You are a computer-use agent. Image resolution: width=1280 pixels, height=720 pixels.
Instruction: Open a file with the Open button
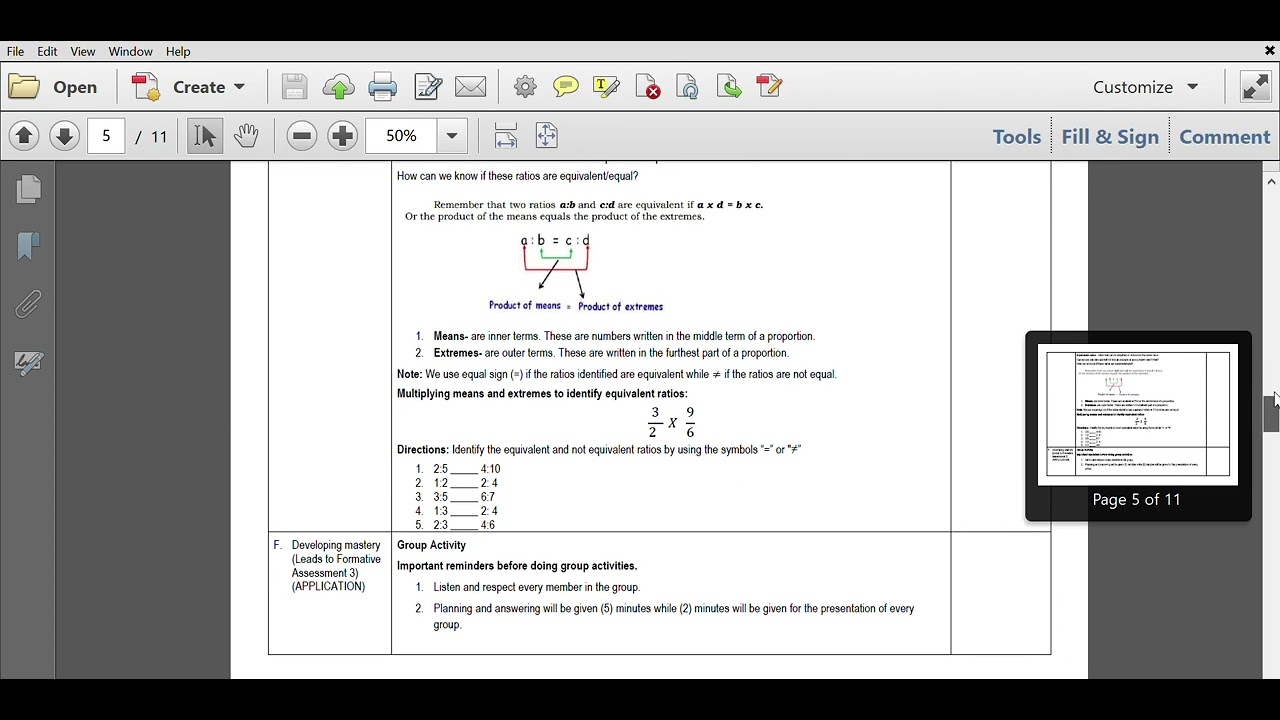54,87
